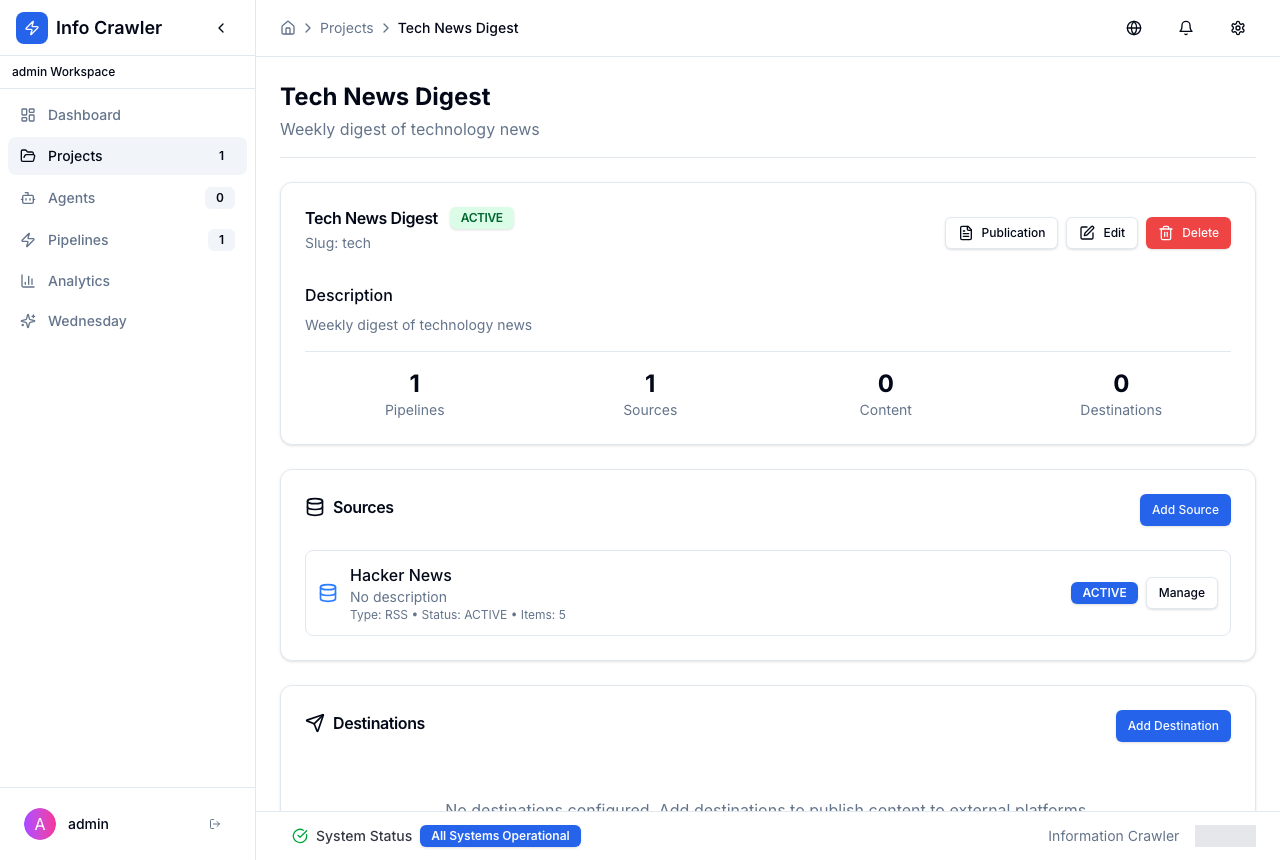The image size is (1280, 860).
Task: Delete the Tech News Digest project
Action: [x=1188, y=233]
